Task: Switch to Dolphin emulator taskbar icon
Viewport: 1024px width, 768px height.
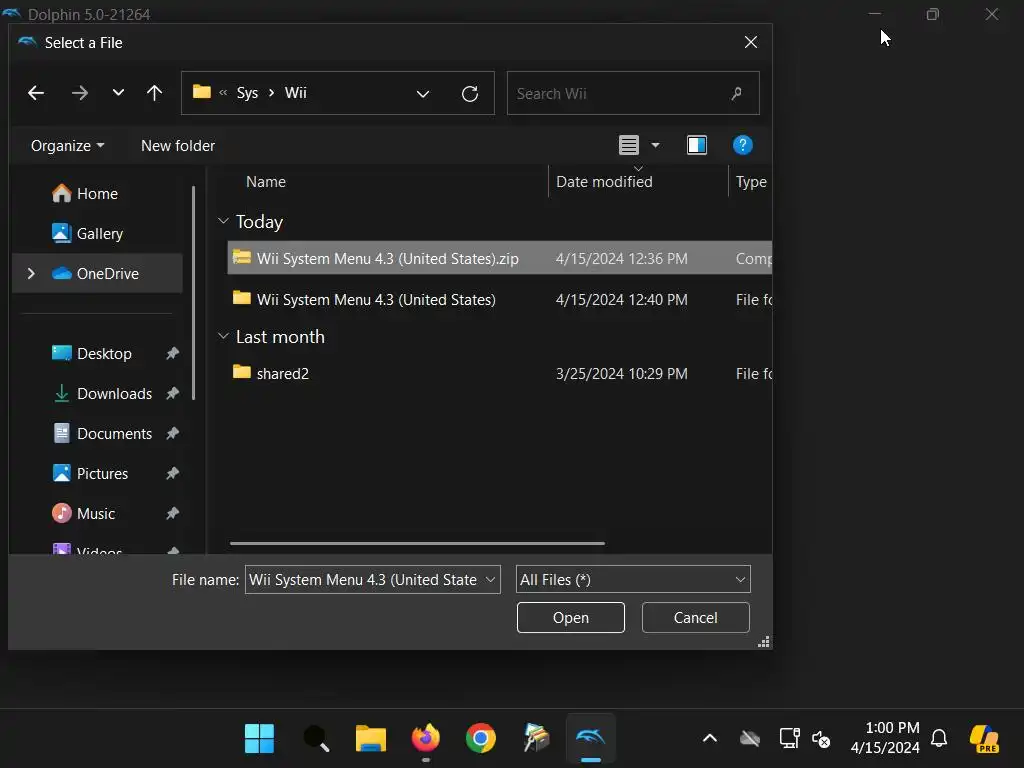Action: [x=590, y=739]
